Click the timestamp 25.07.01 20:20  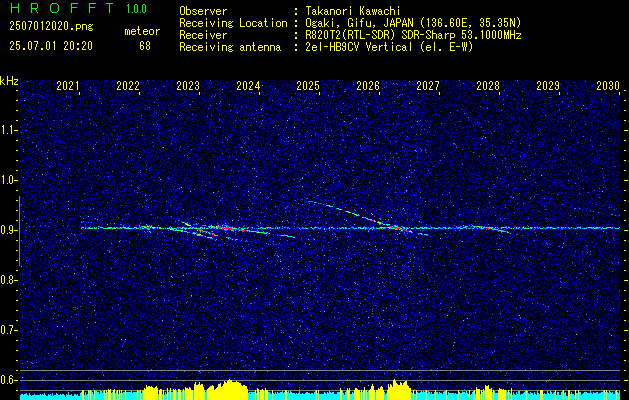pos(51,46)
